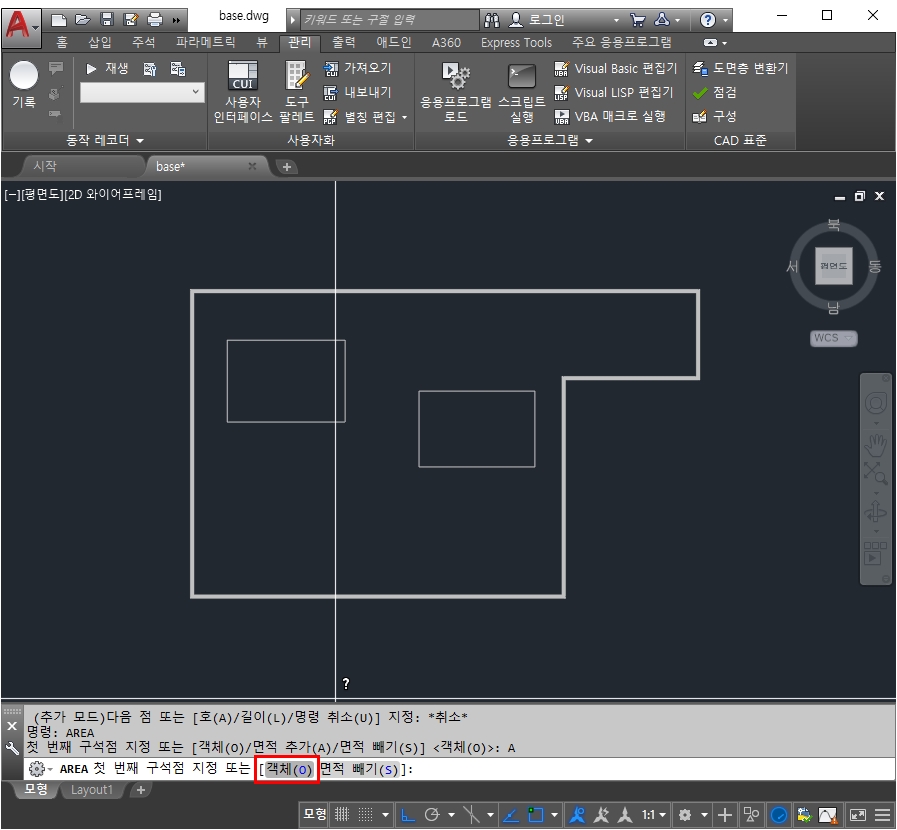Click the 재생 play button
This screenshot has height=830, width=897.
pos(107,69)
